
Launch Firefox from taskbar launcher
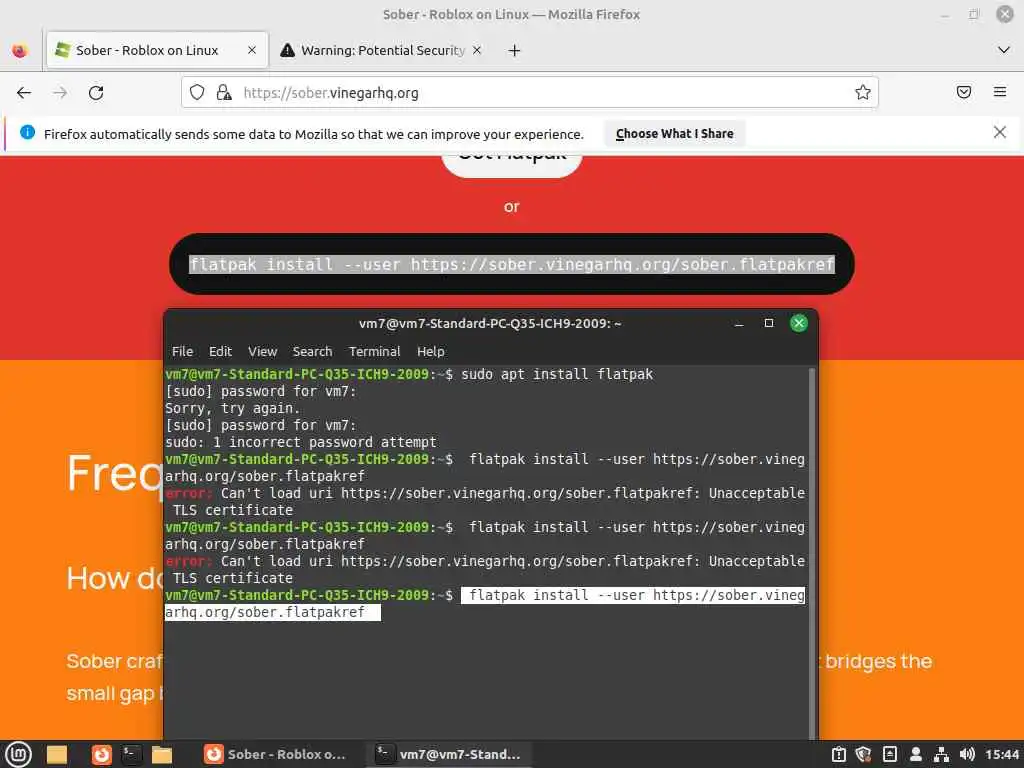[x=101, y=754]
